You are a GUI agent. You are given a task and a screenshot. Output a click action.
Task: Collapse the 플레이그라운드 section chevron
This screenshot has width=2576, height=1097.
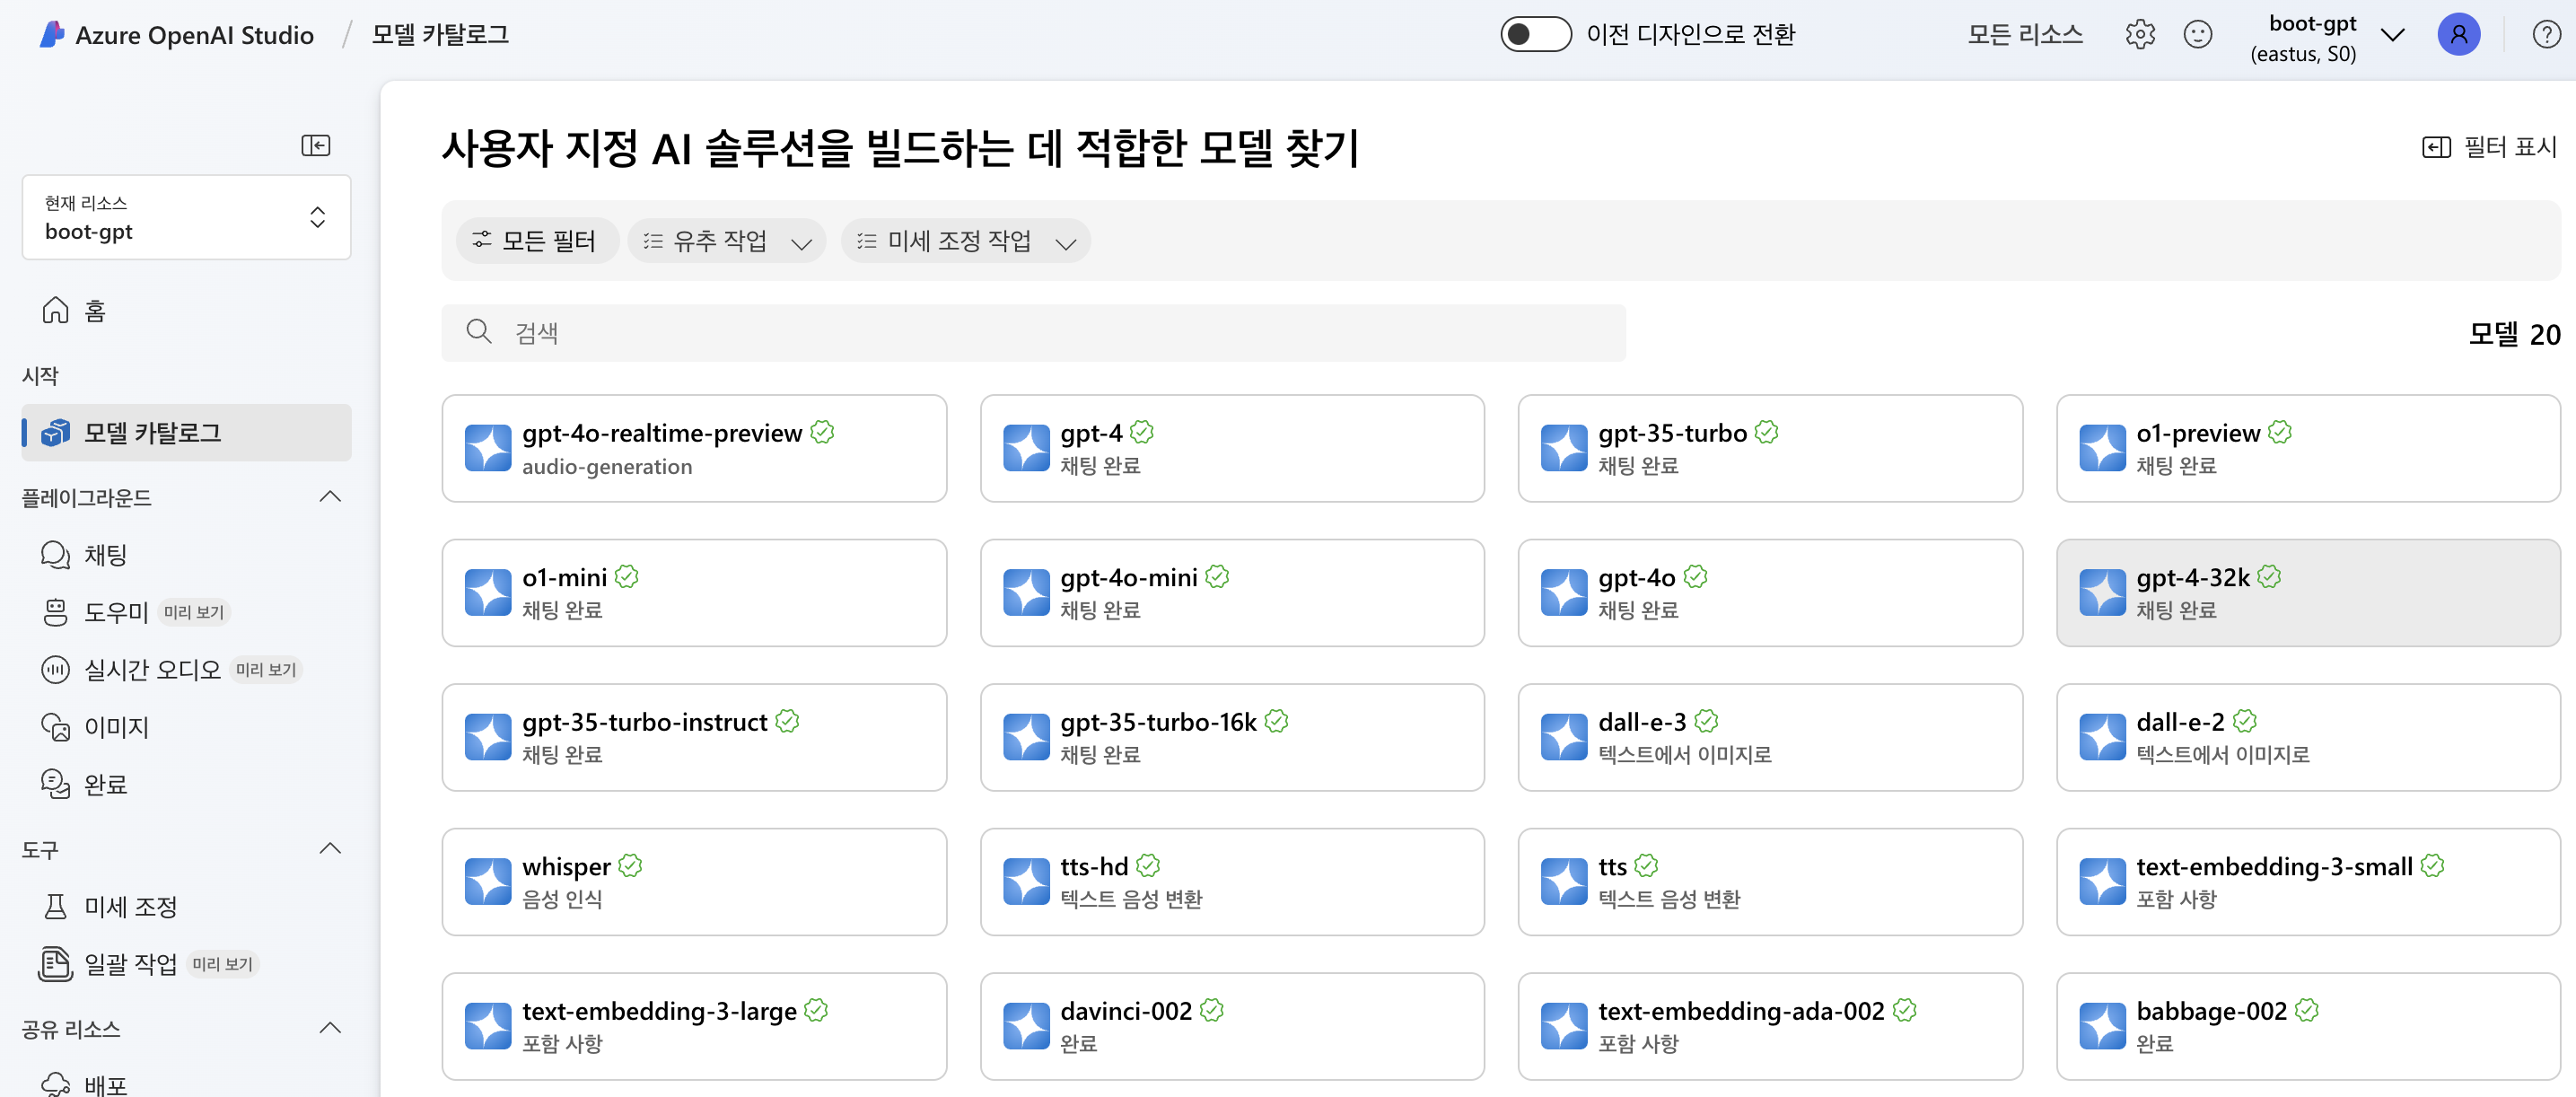(x=330, y=497)
